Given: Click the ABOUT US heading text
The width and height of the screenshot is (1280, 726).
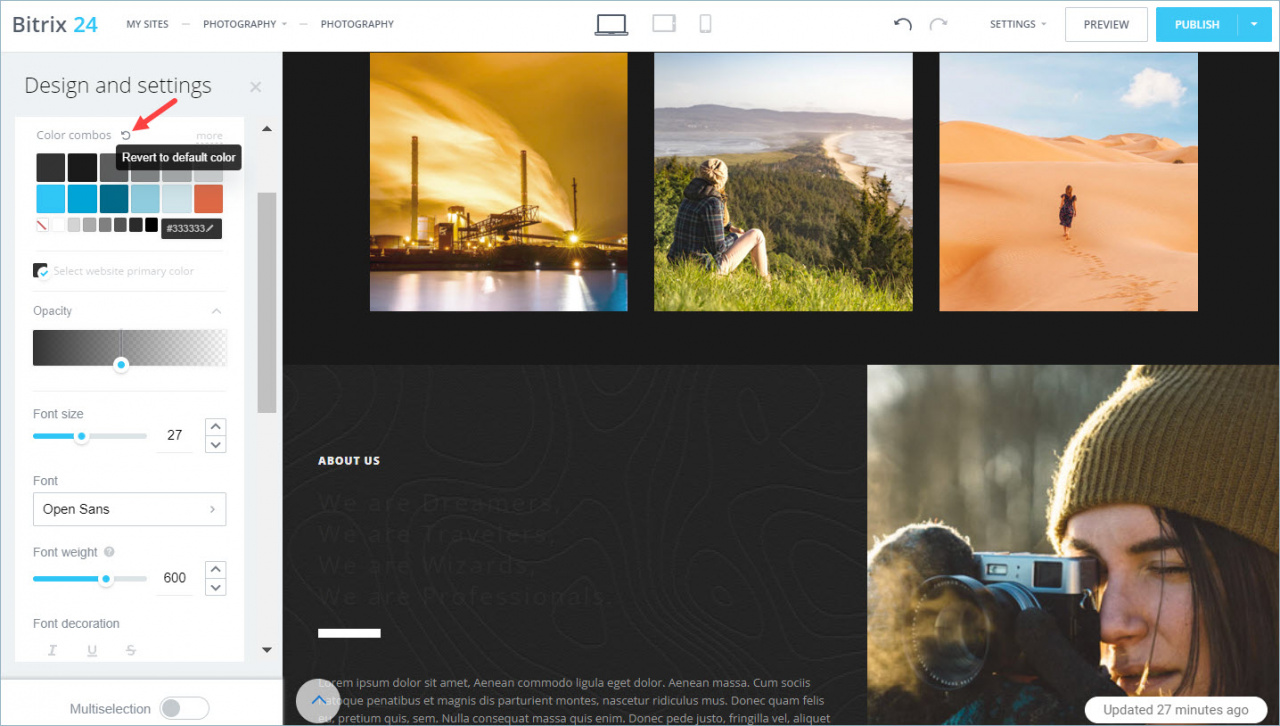Looking at the screenshot, I should (x=349, y=461).
